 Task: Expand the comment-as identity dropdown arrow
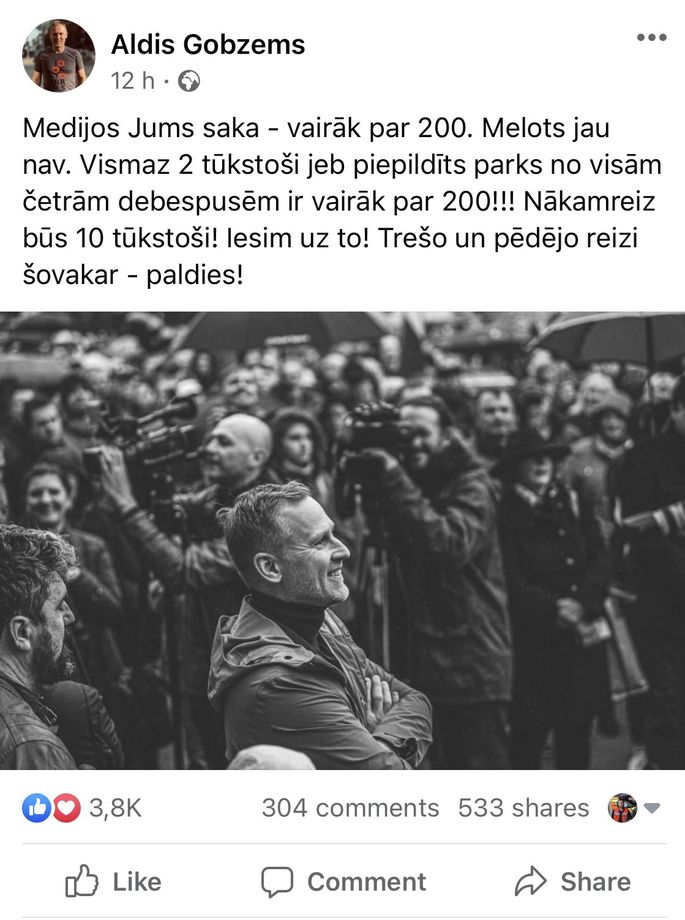click(x=652, y=809)
